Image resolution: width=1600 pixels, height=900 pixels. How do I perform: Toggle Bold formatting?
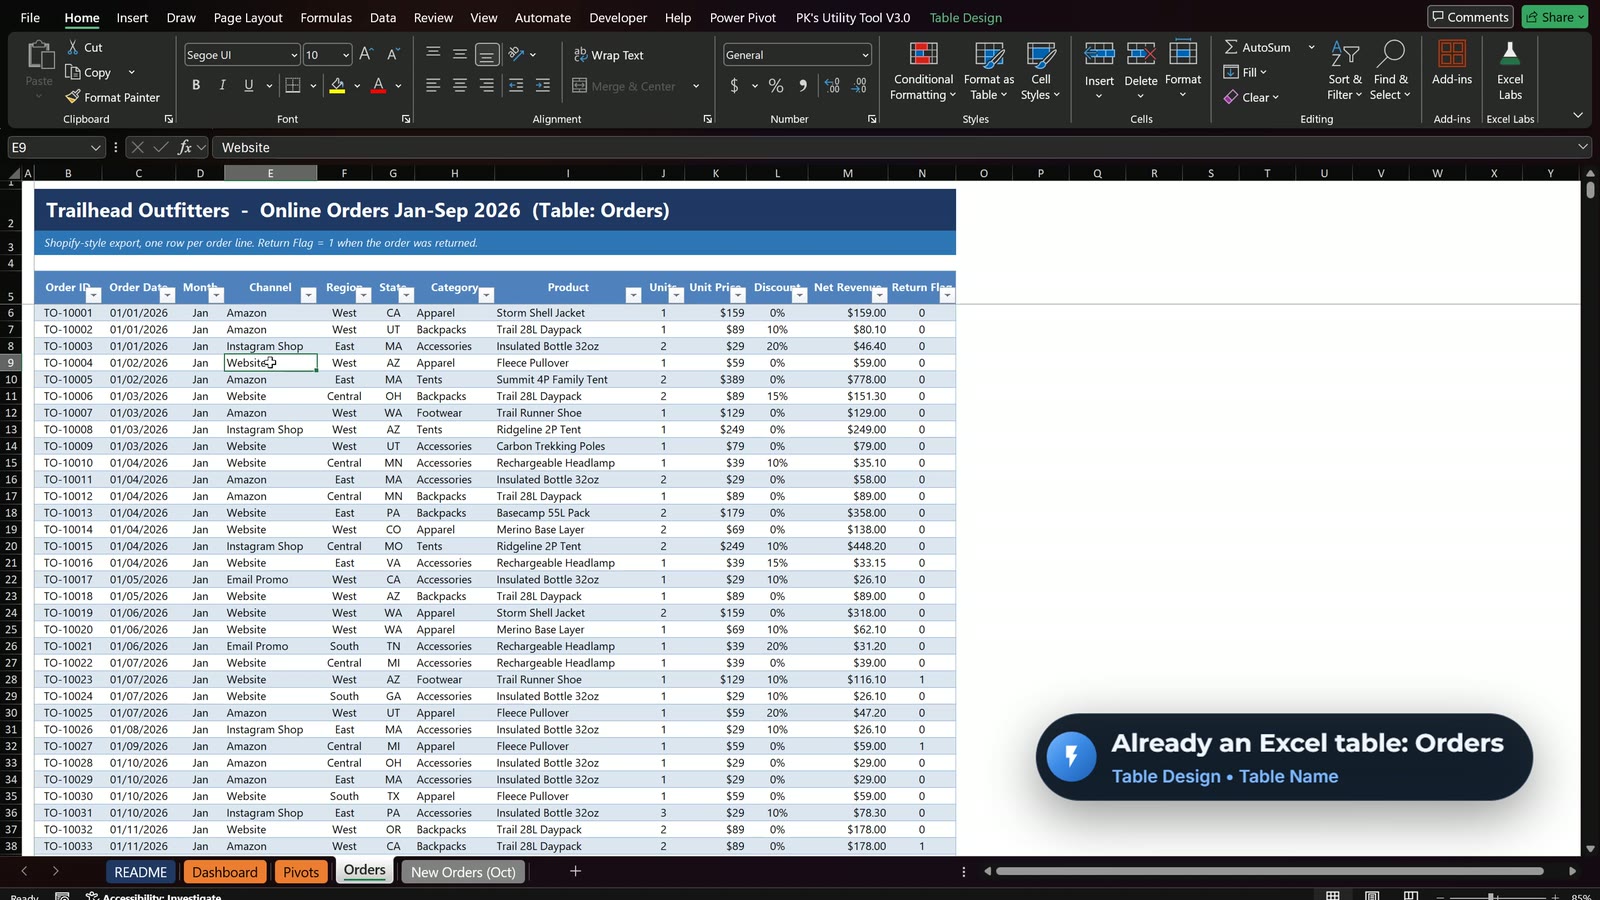click(x=196, y=86)
